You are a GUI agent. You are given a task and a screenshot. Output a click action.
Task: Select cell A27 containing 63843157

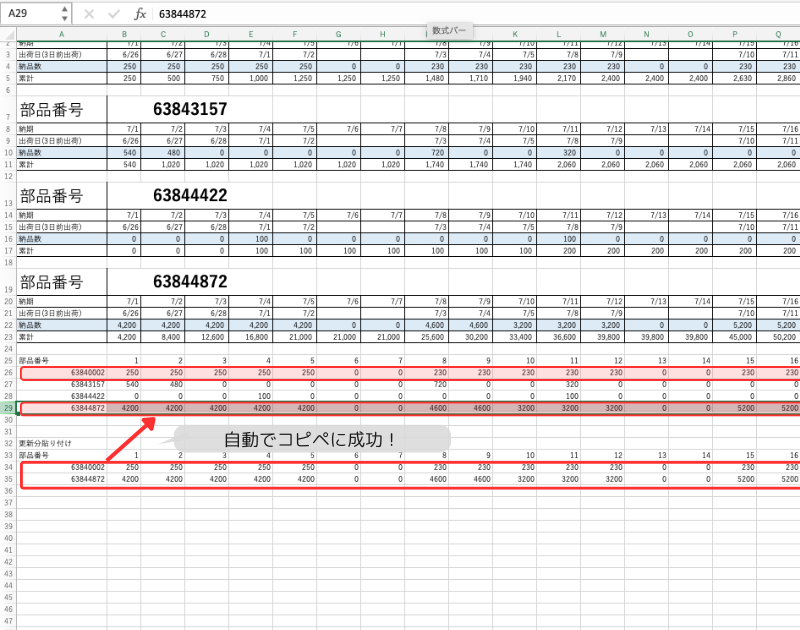pyautogui.click(x=62, y=384)
